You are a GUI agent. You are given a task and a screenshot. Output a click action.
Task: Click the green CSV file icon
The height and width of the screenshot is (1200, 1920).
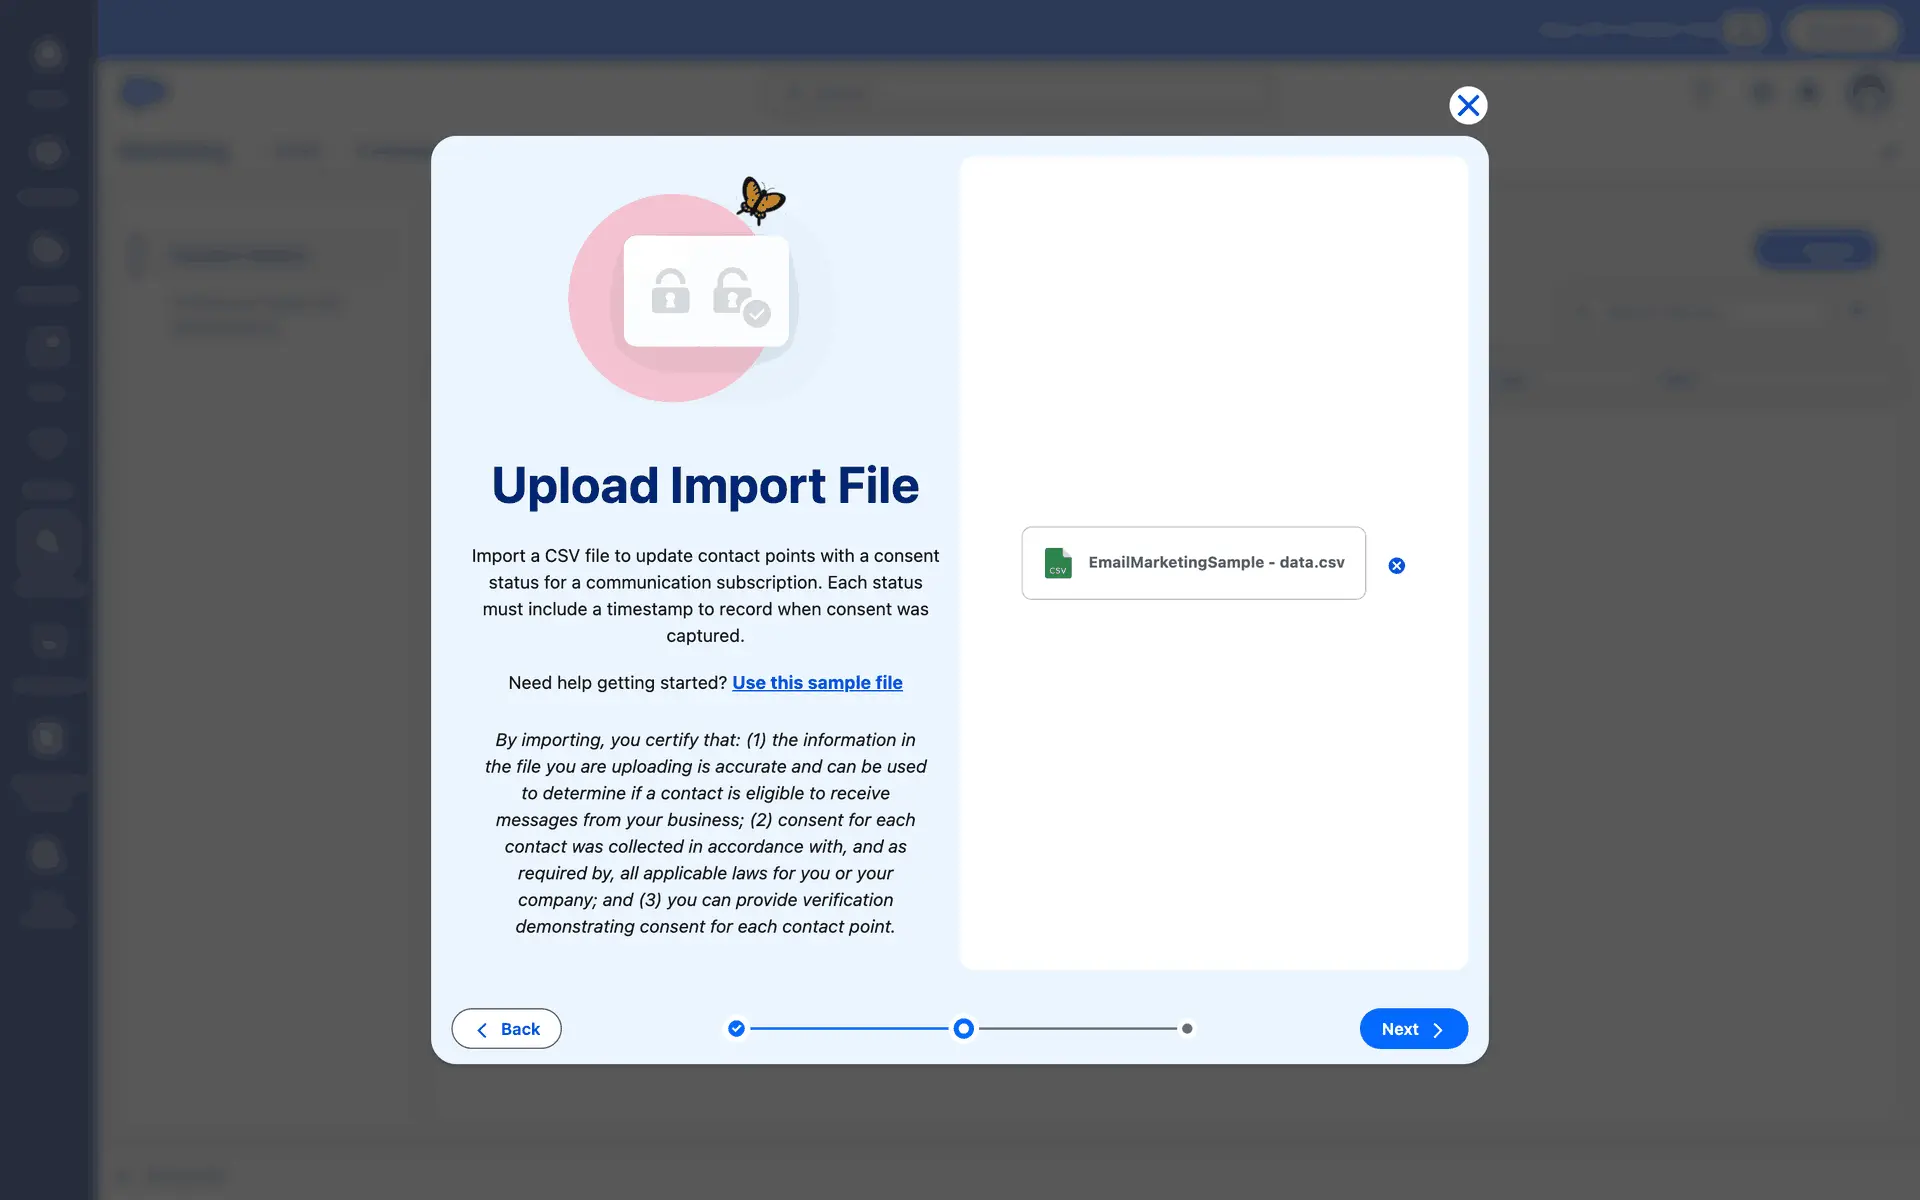pos(1057,563)
